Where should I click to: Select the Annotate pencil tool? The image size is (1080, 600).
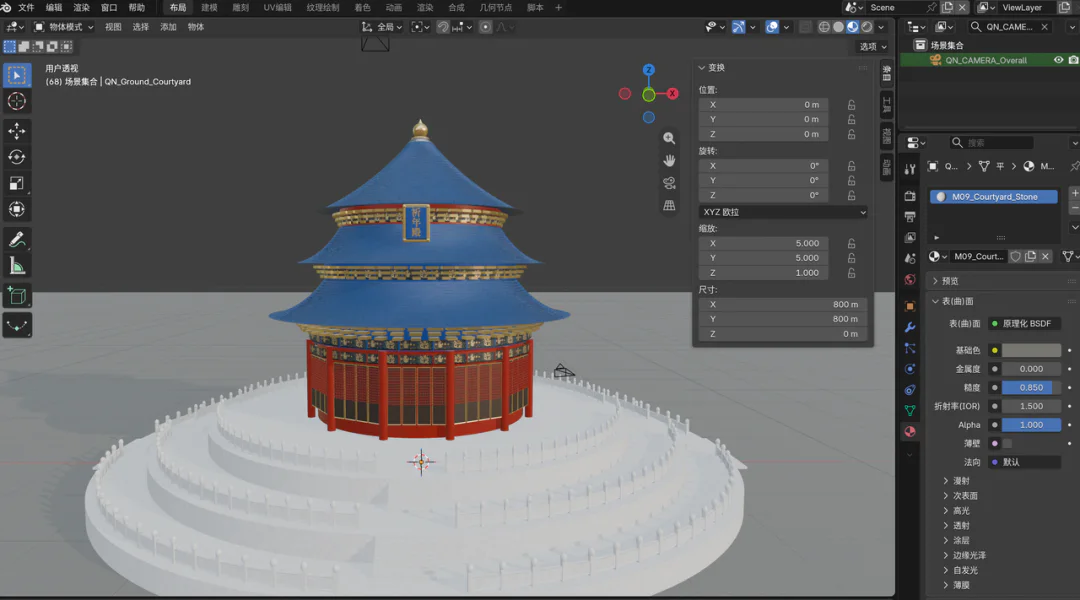(17, 240)
